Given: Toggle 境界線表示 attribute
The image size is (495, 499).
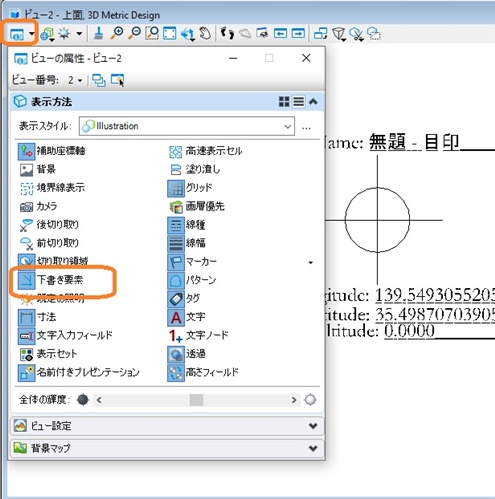Looking at the screenshot, I should pyautogui.click(x=52, y=188).
